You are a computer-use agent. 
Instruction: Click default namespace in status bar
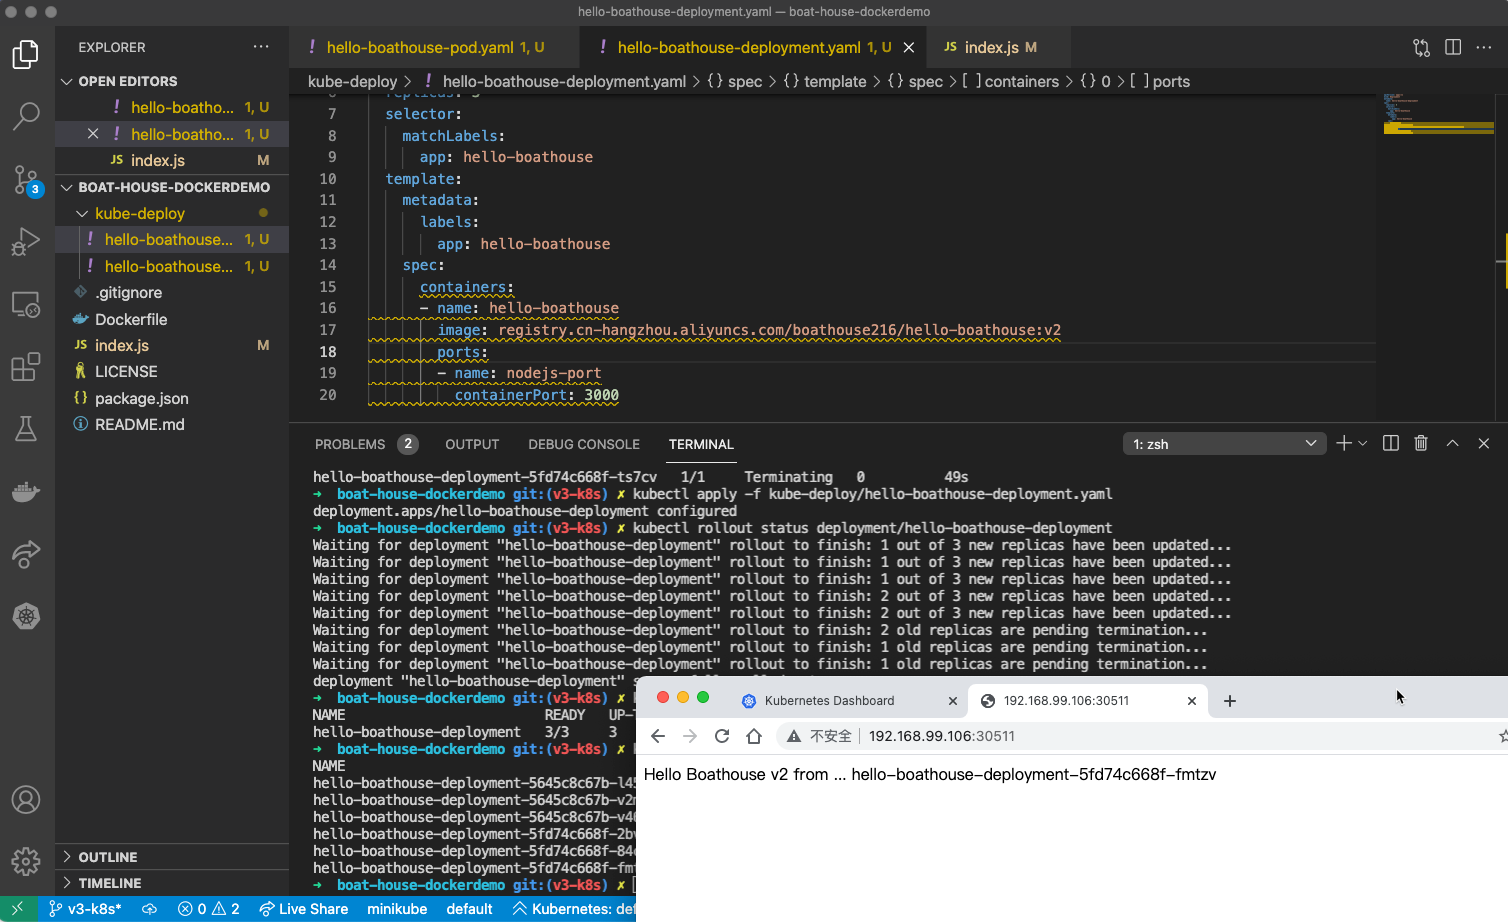469,909
